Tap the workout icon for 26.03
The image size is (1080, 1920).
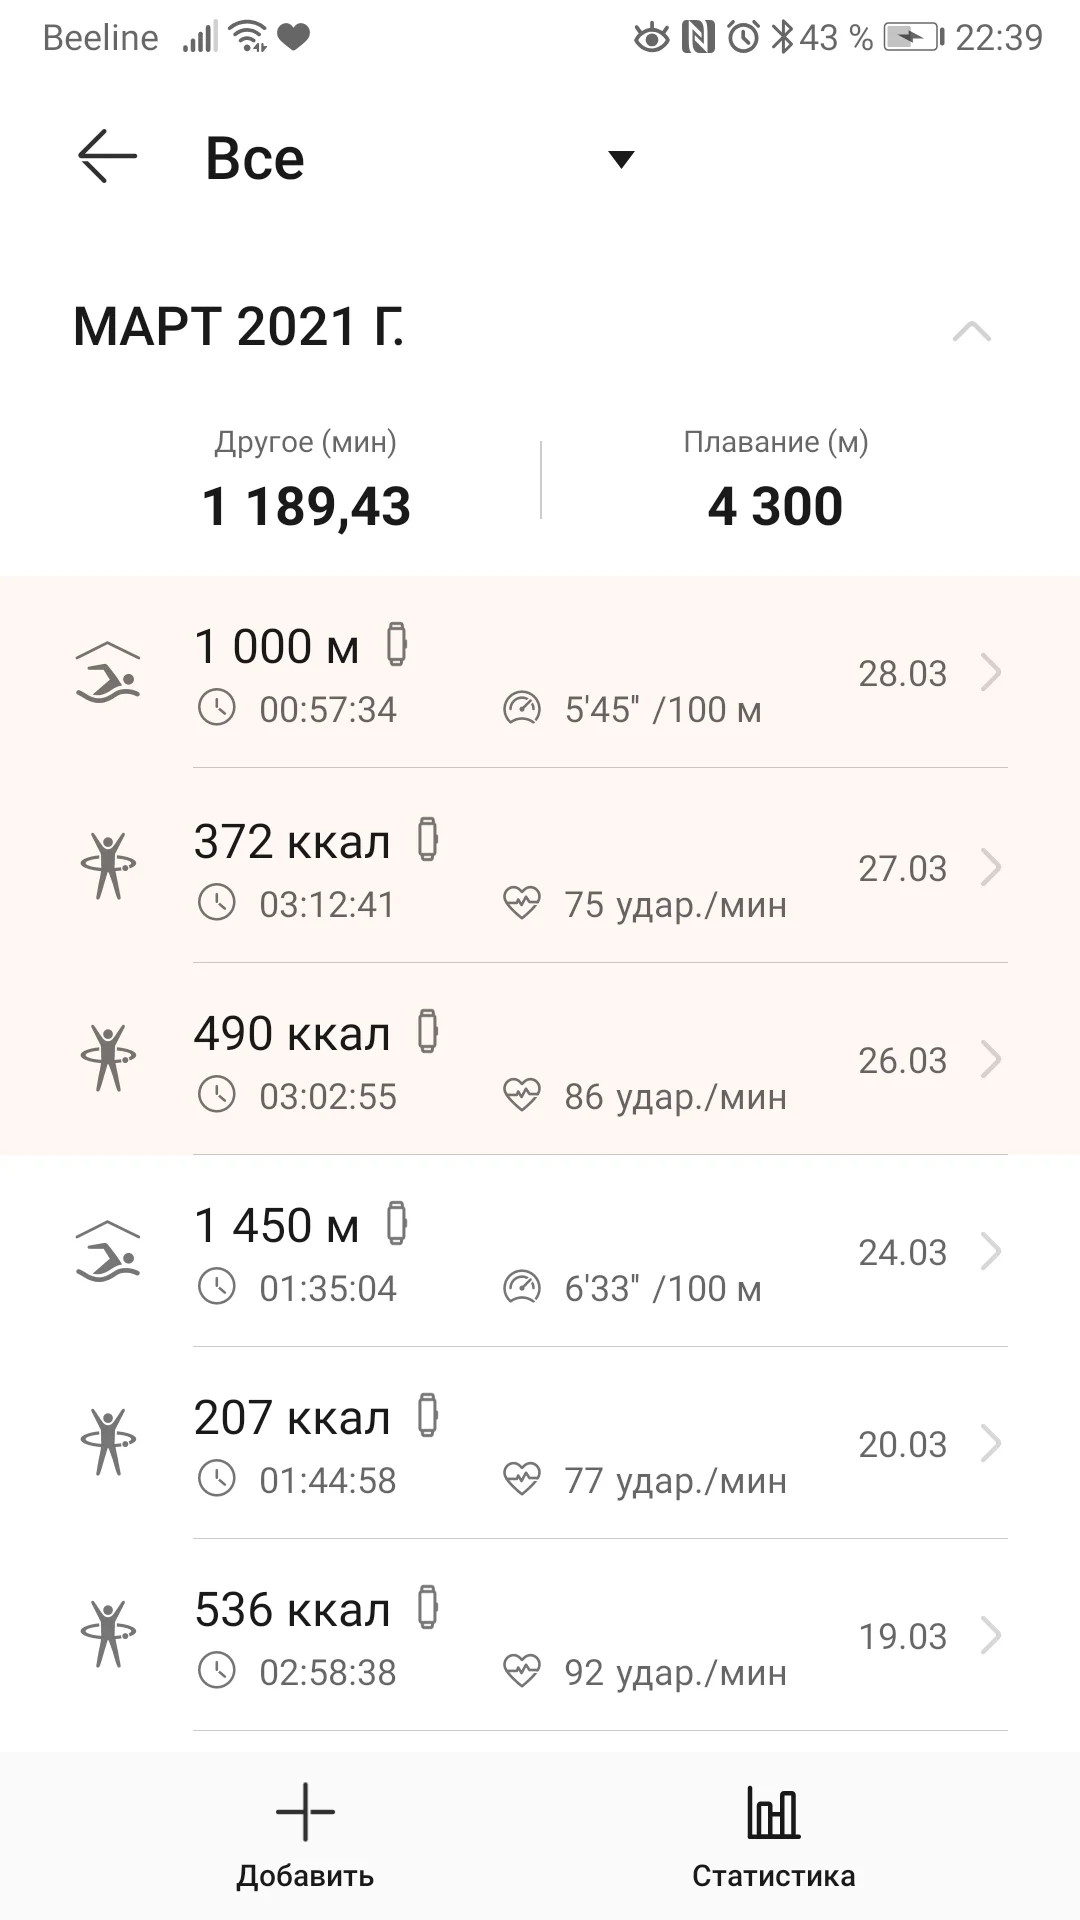(108, 1059)
